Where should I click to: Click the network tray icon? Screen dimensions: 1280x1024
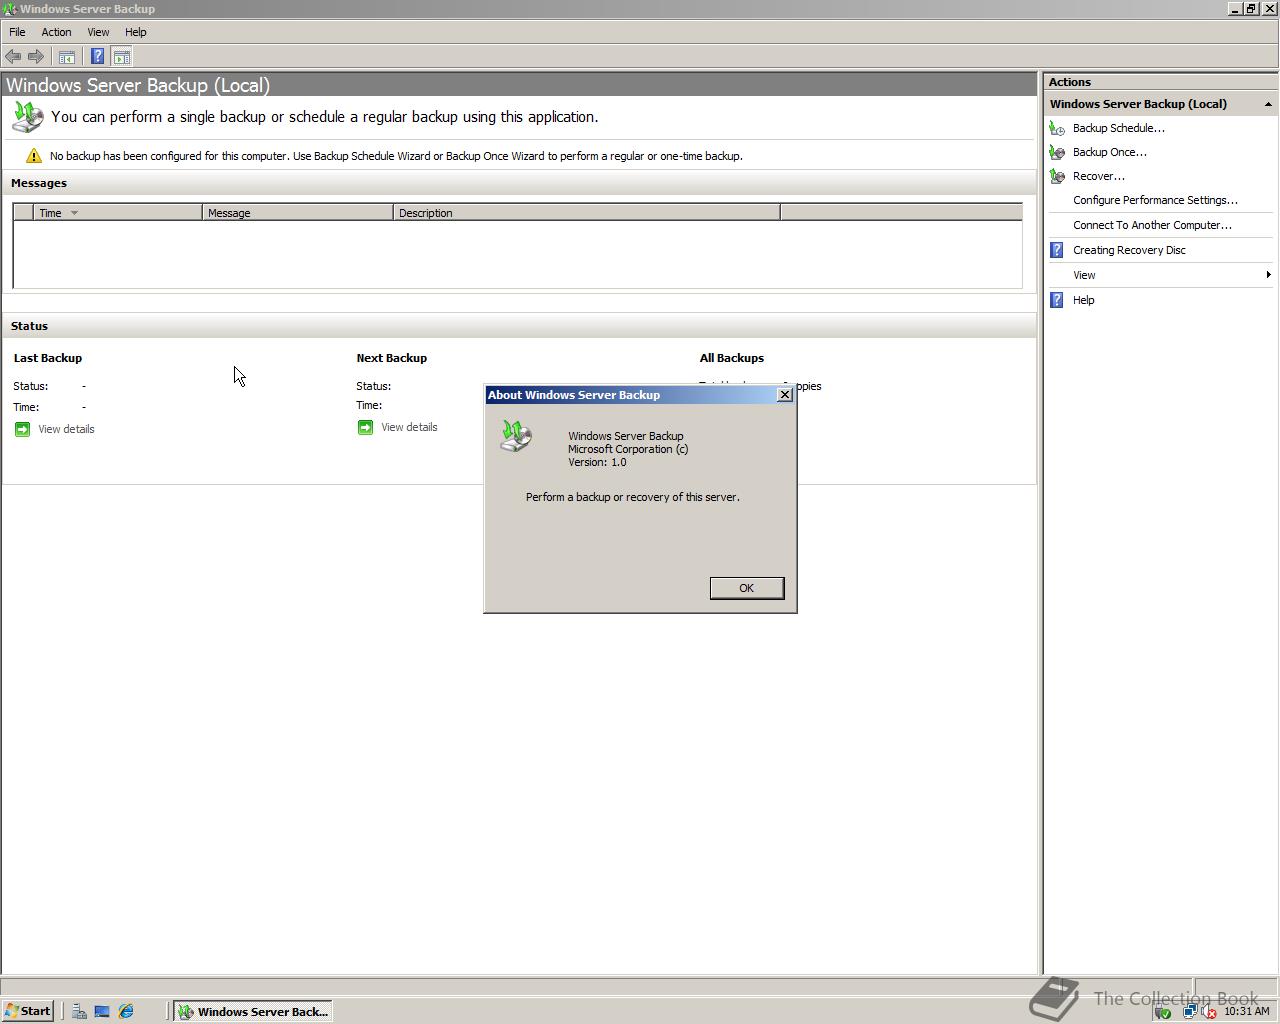(x=1189, y=1012)
